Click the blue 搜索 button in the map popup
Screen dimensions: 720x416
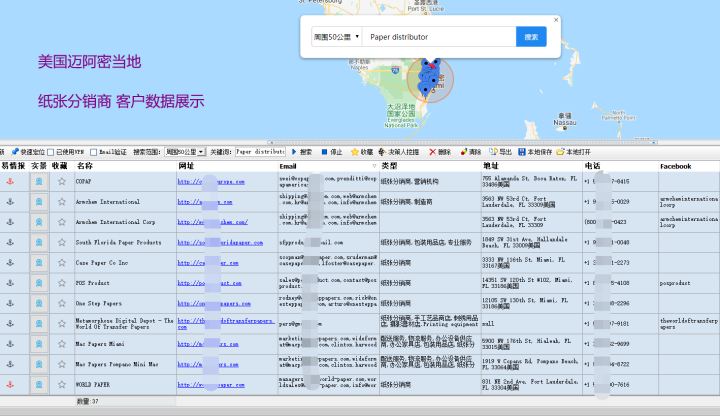click(531, 37)
